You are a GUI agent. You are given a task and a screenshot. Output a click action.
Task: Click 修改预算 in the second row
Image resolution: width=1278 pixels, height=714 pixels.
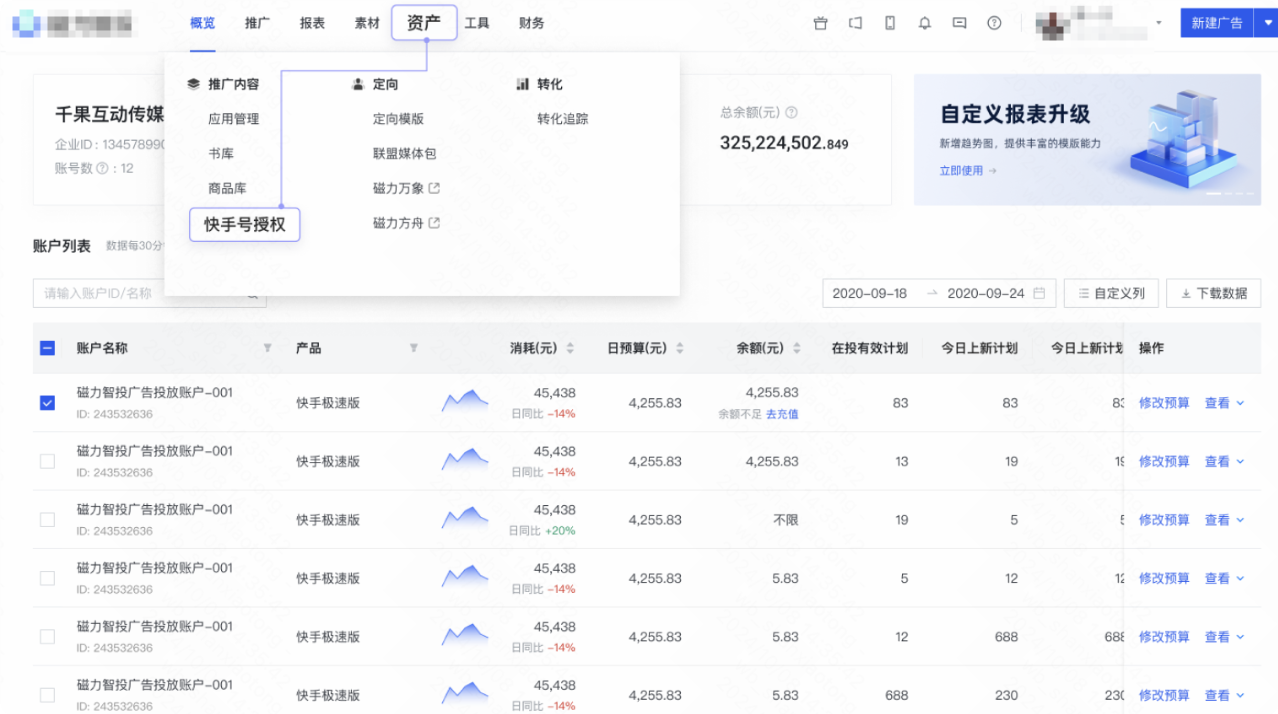(x=1164, y=461)
